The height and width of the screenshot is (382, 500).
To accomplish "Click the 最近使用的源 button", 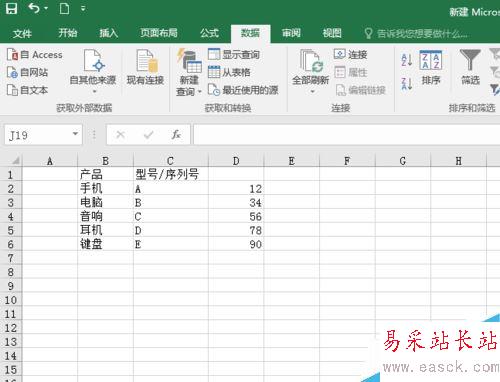I will tap(243, 90).
